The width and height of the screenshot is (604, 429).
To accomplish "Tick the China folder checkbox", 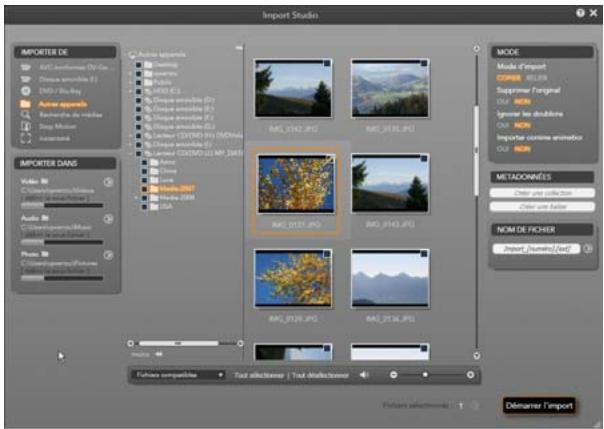I will pyautogui.click(x=145, y=171).
